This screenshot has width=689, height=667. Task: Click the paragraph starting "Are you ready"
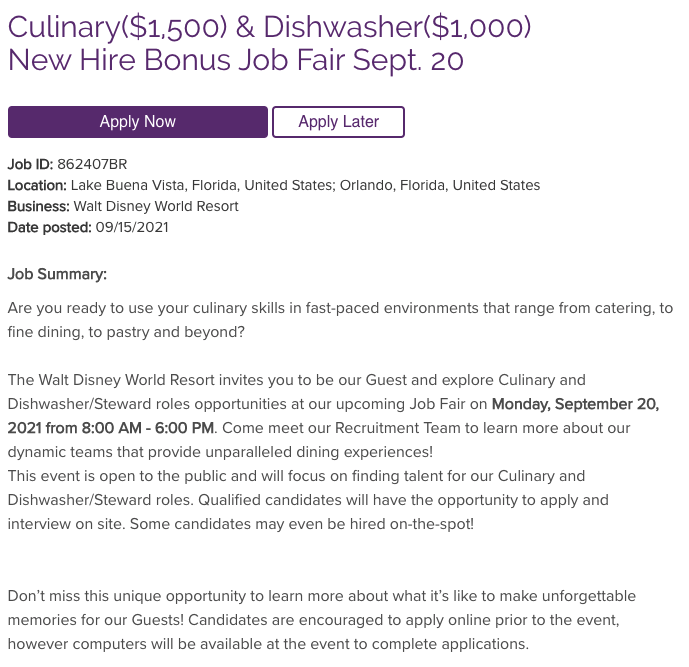(340, 309)
